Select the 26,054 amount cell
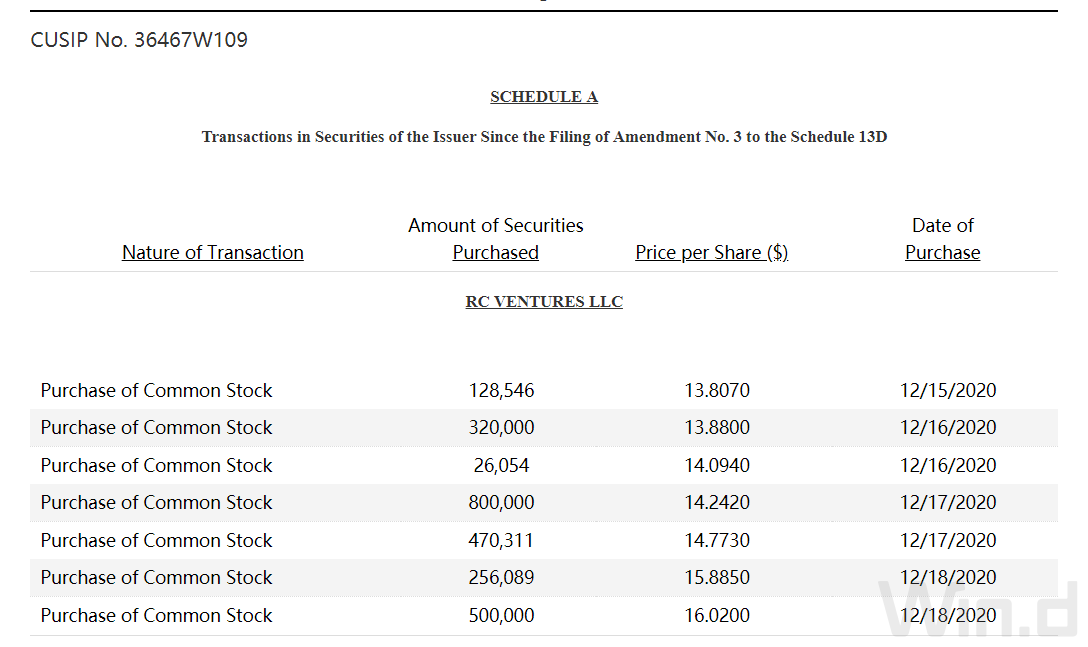The height and width of the screenshot is (647, 1088). pos(501,465)
